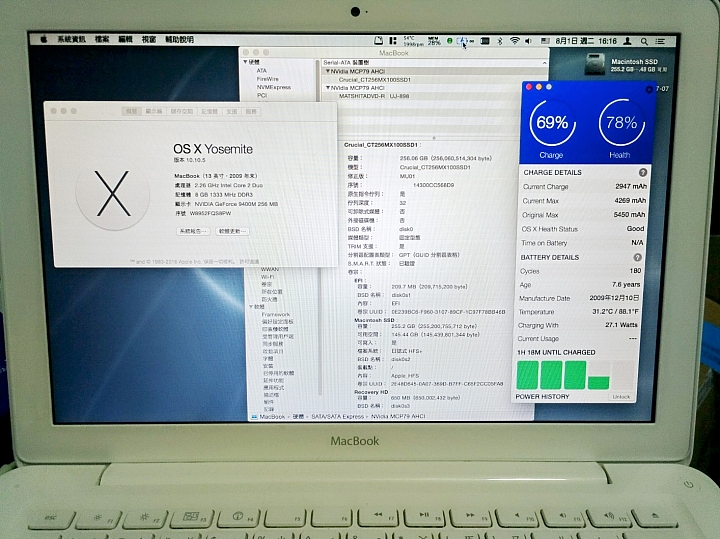The image size is (720, 539).
Task: Open battery app settings gear icon
Action: tap(648, 90)
